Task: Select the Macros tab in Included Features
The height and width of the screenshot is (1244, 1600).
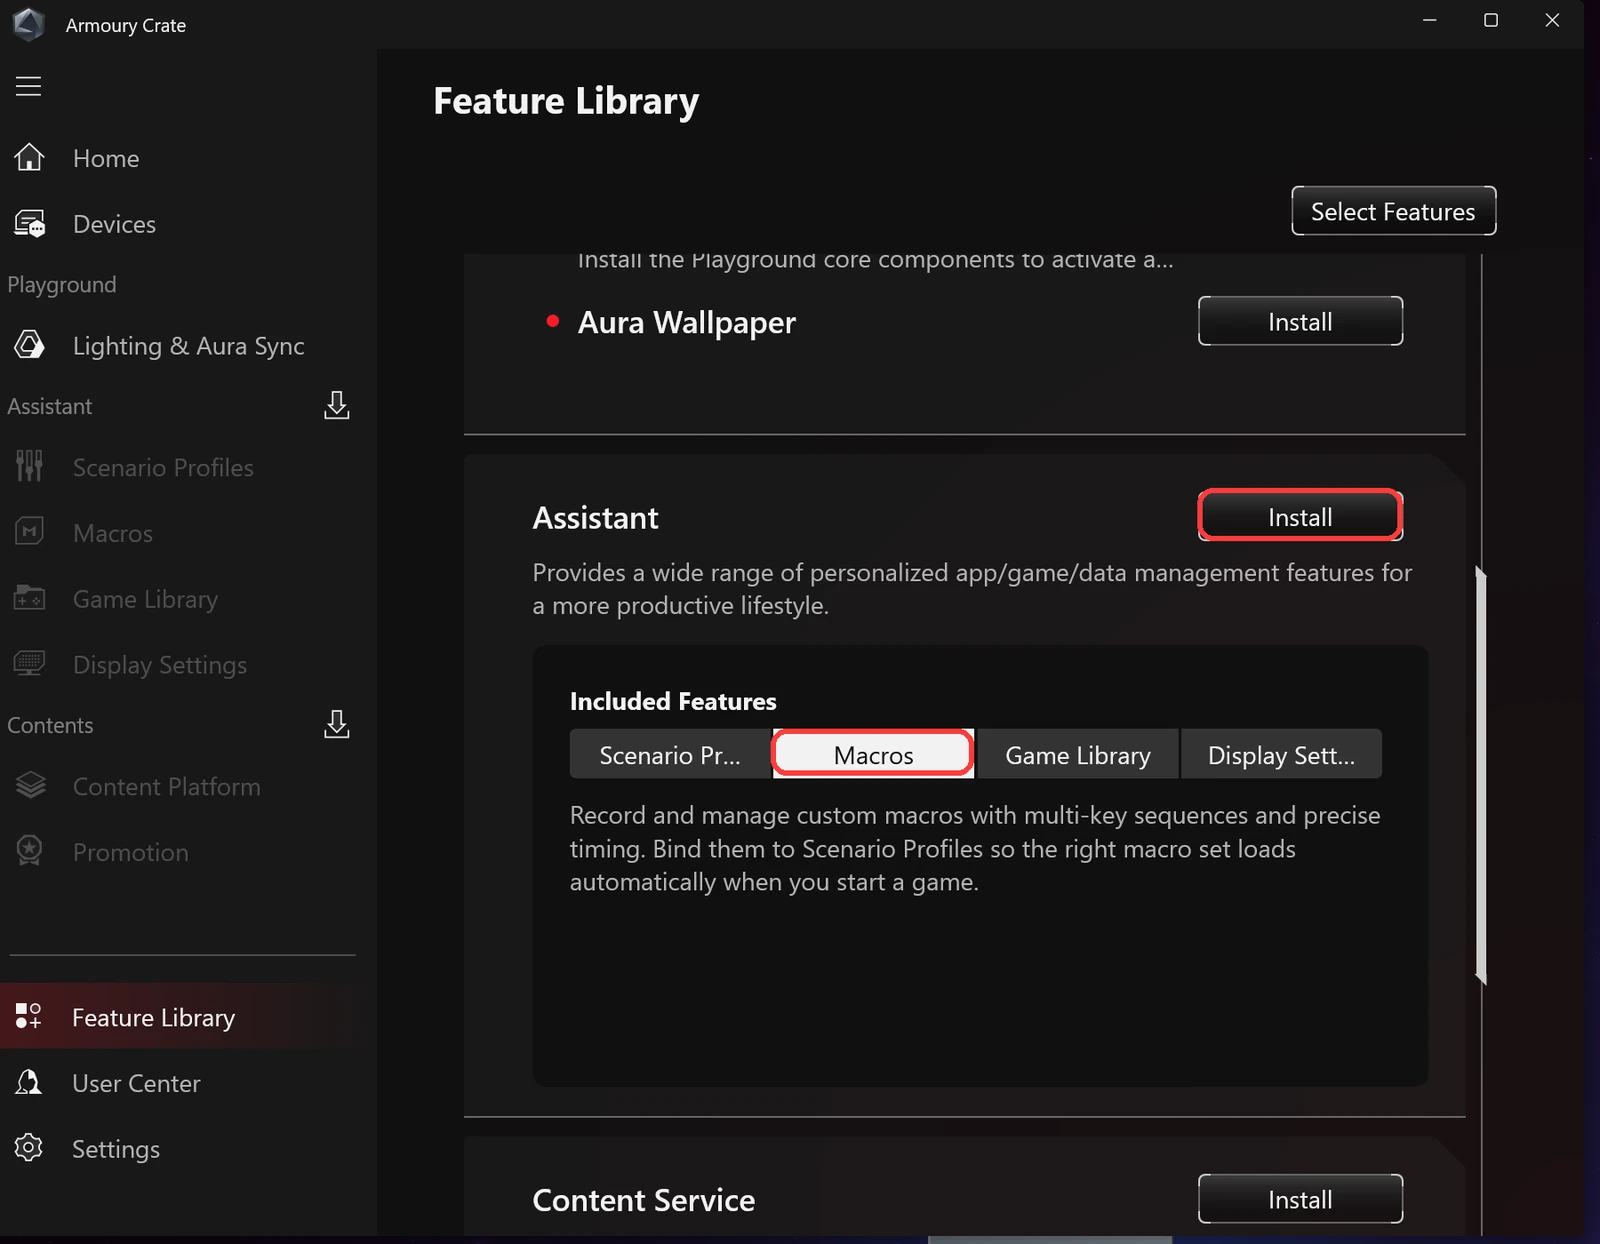Action: 873,754
